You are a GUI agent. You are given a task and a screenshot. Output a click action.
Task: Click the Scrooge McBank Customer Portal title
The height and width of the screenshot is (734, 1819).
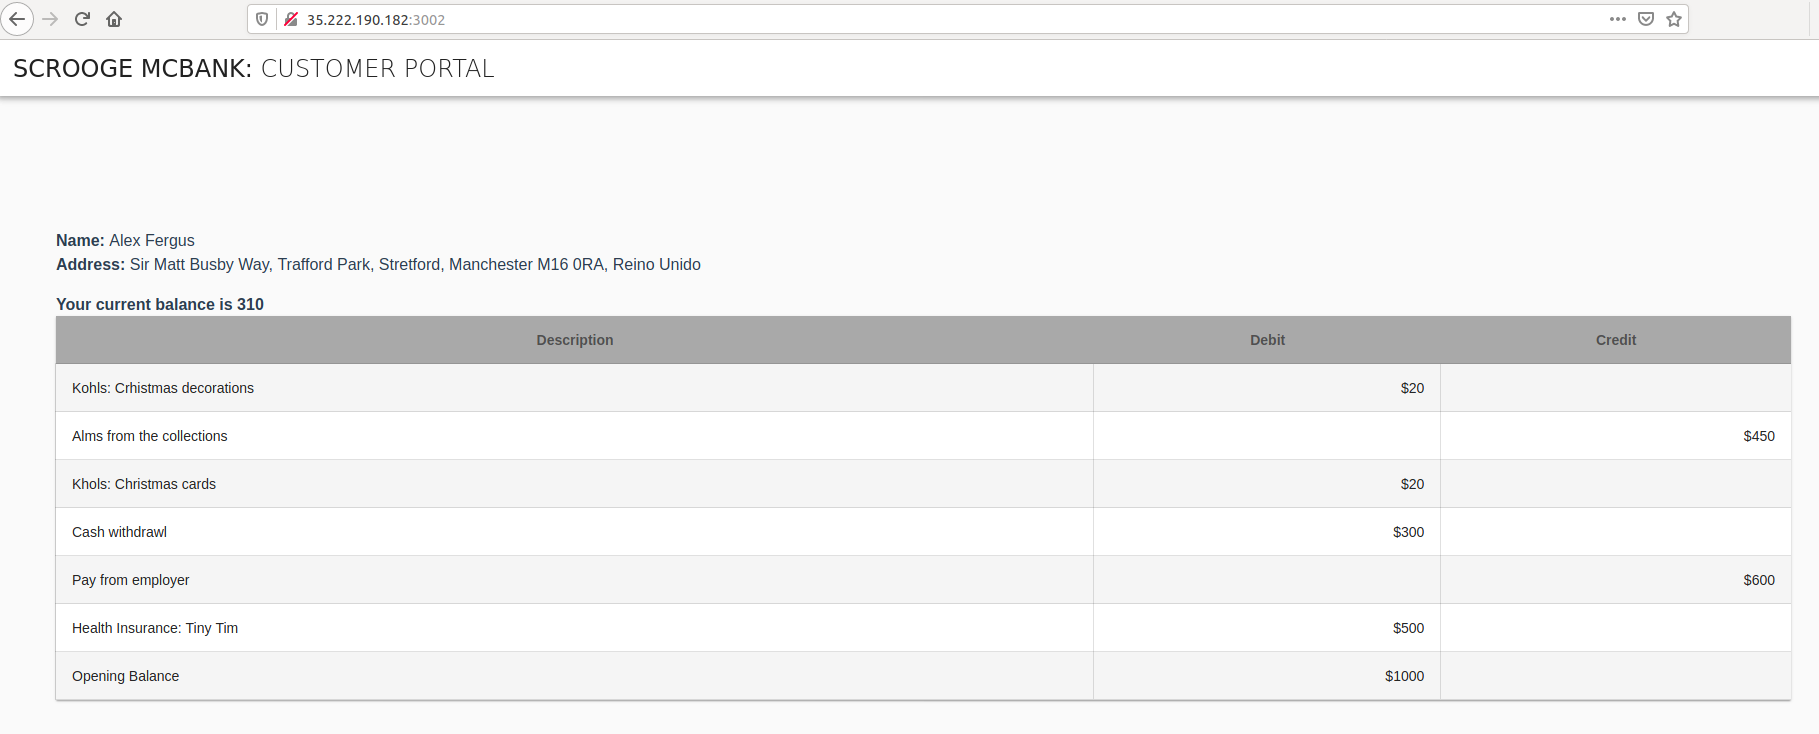point(254,68)
